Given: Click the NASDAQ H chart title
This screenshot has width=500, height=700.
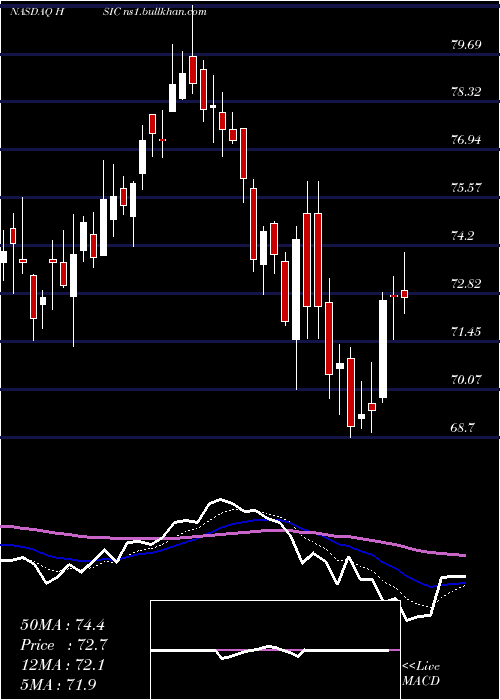Looking at the screenshot, I should click(x=38, y=12).
